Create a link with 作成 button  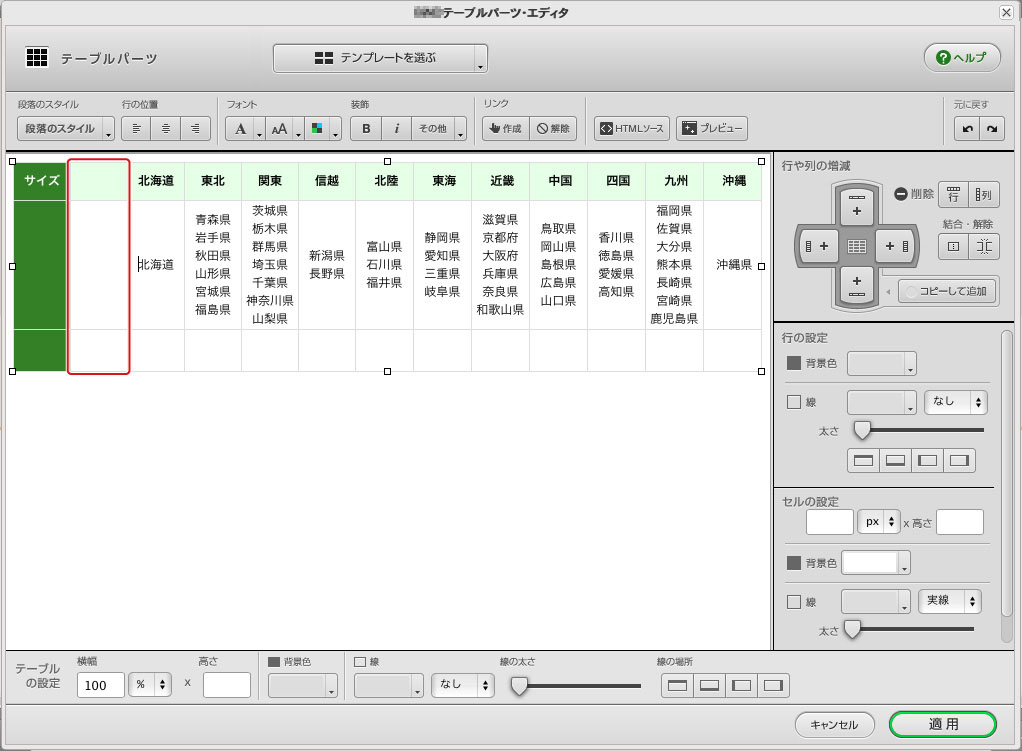(x=506, y=128)
